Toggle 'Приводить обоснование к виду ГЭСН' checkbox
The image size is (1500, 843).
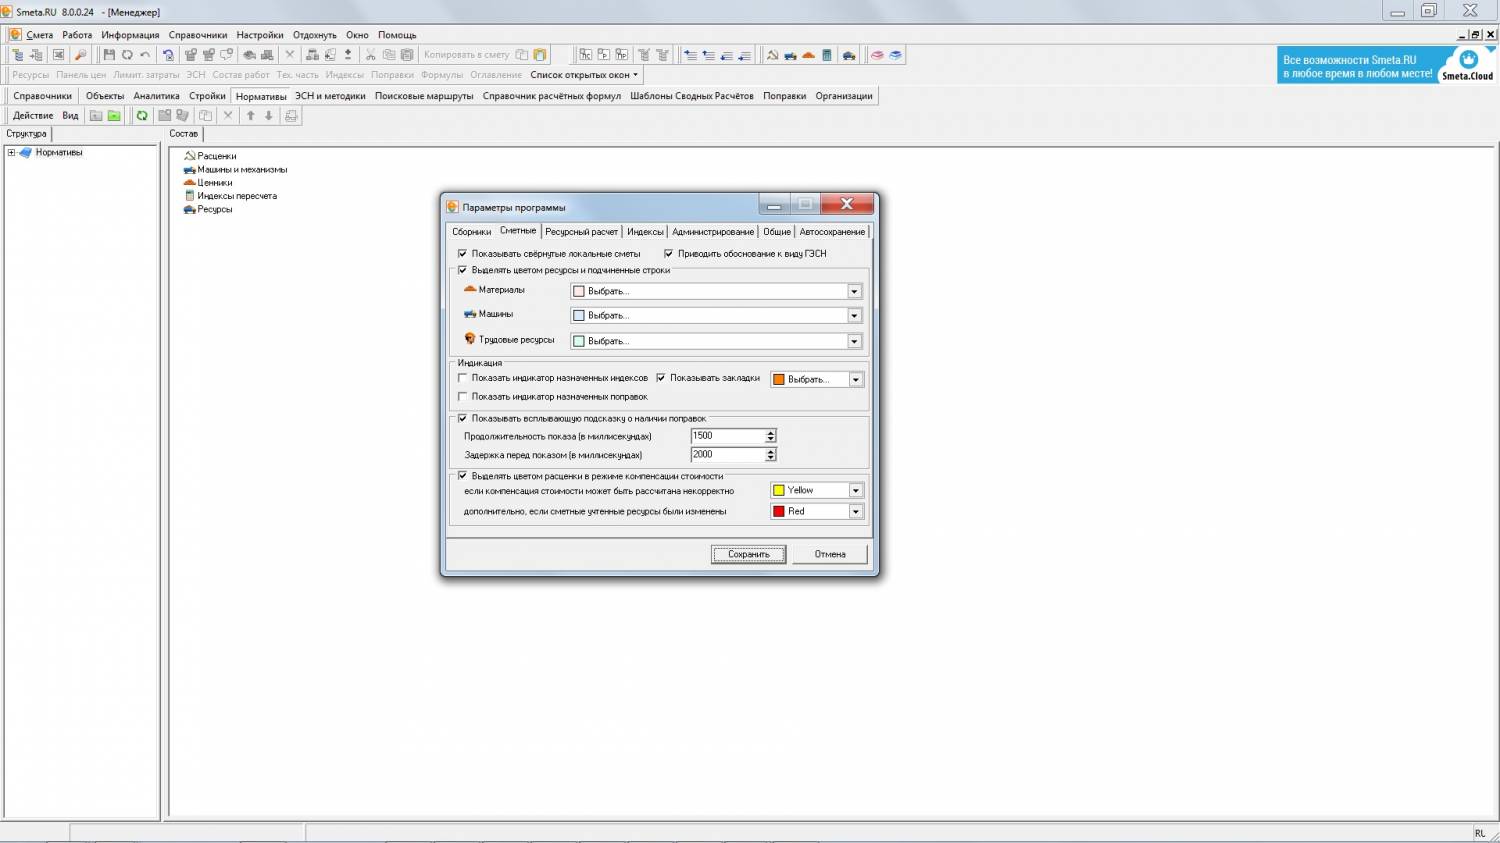point(668,254)
